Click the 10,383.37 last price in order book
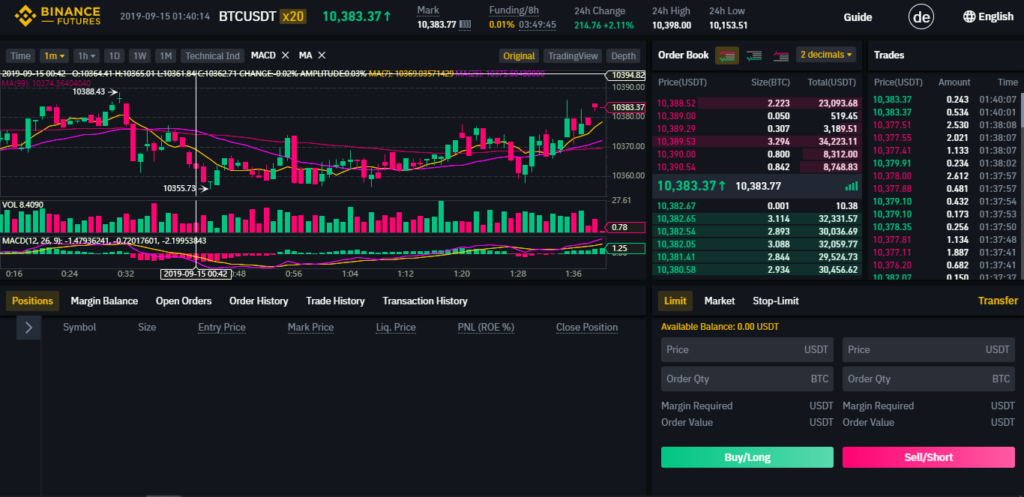The image size is (1024, 497). 691,185
